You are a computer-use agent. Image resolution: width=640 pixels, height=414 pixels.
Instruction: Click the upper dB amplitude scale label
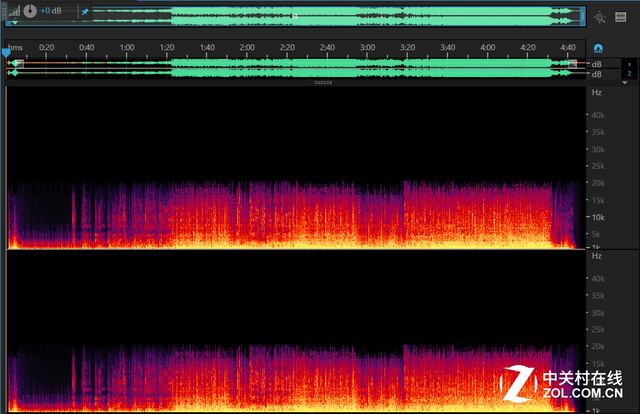point(597,63)
